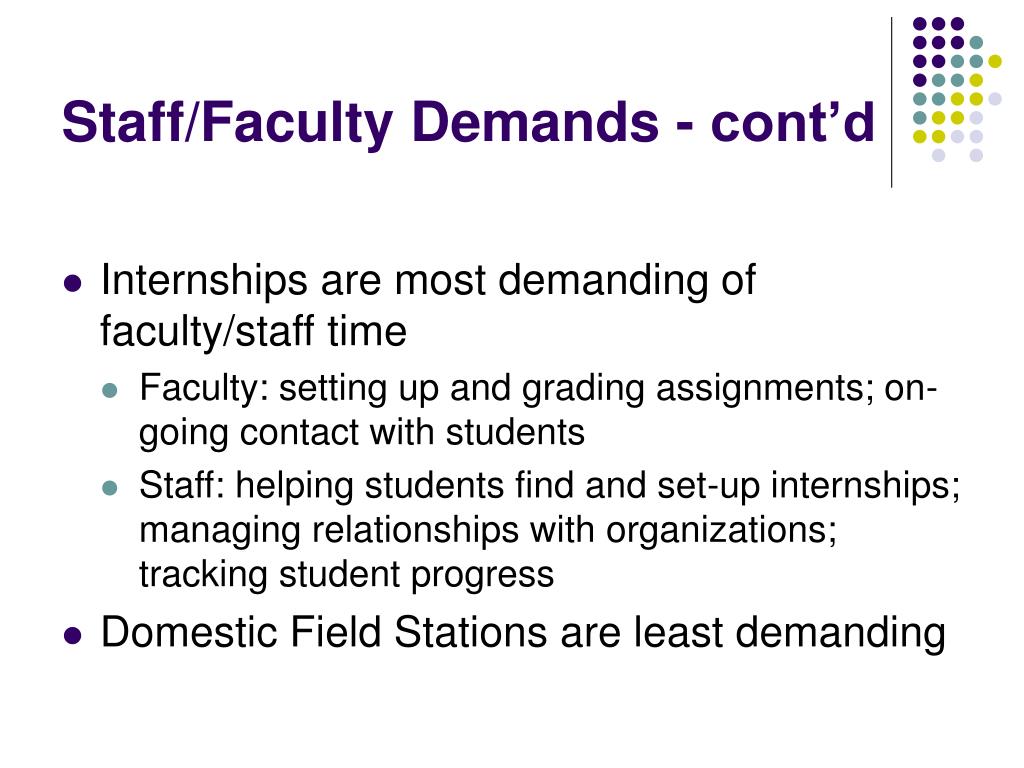1024x768 pixels.
Task: Click the teal dot in the dot grid's second row
Action: [x=976, y=43]
